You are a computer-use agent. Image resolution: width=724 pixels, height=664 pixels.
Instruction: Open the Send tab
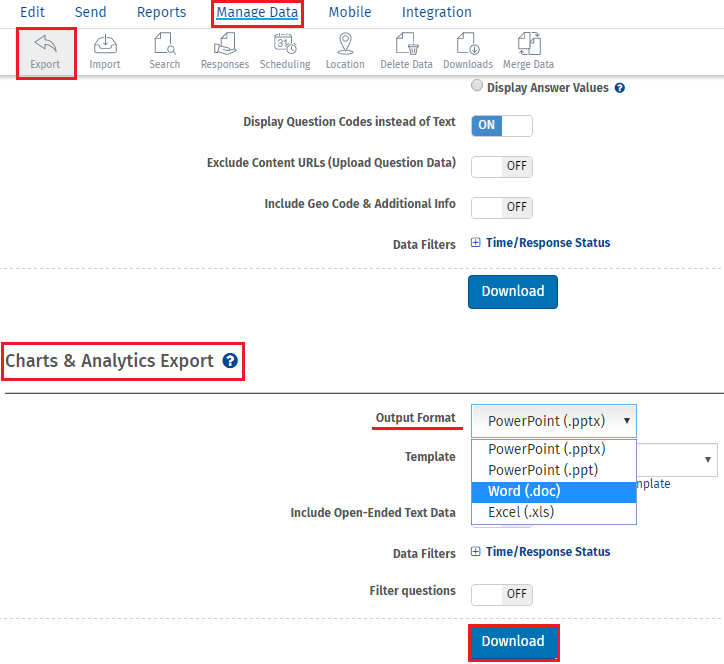pyautogui.click(x=90, y=12)
